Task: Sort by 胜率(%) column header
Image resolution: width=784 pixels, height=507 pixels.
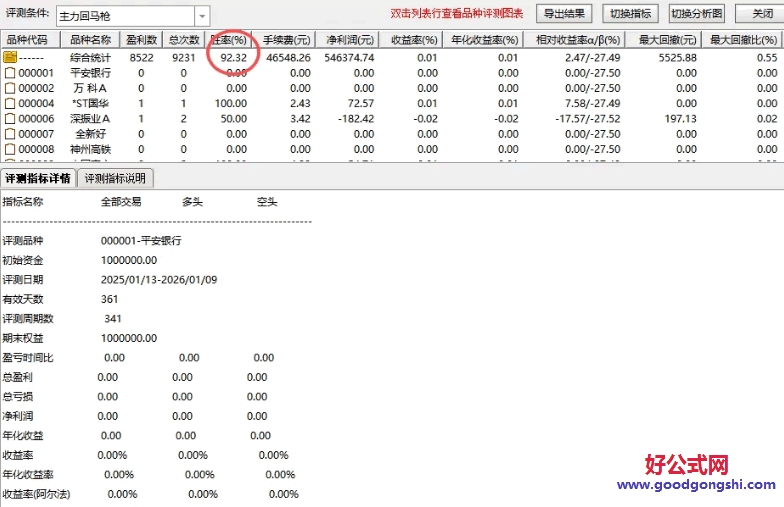Action: 228,40
